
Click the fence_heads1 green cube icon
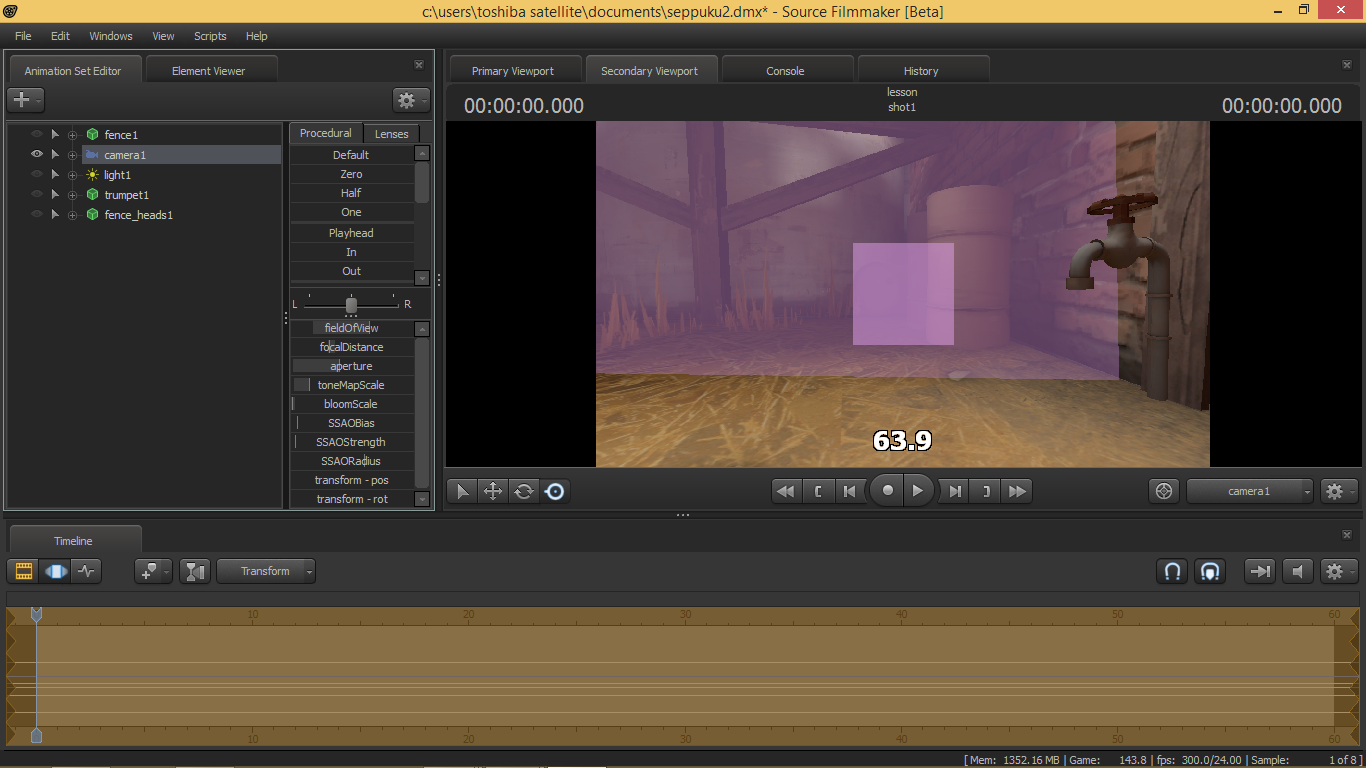92,214
